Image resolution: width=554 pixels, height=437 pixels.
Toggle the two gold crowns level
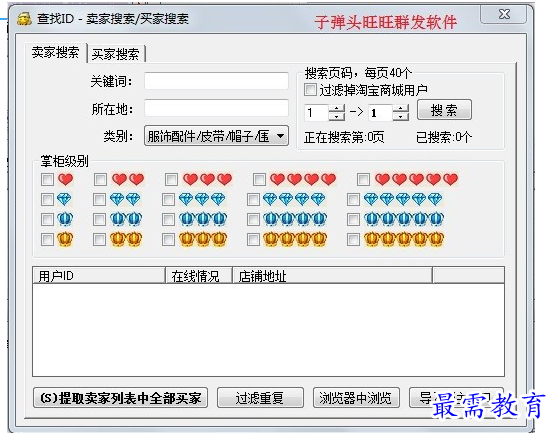click(x=99, y=240)
